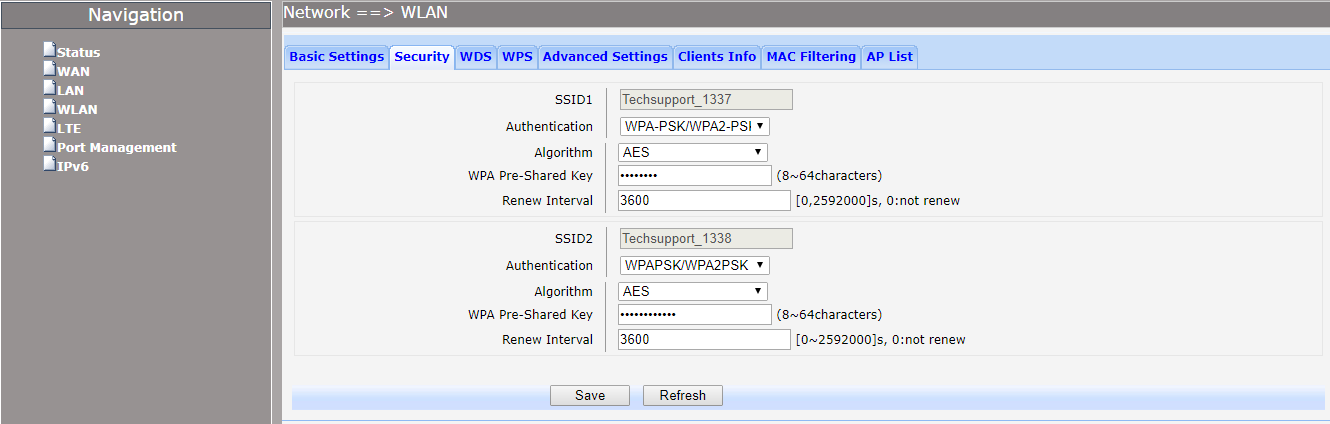Go to MAC Filtering tab

pyautogui.click(x=811, y=57)
